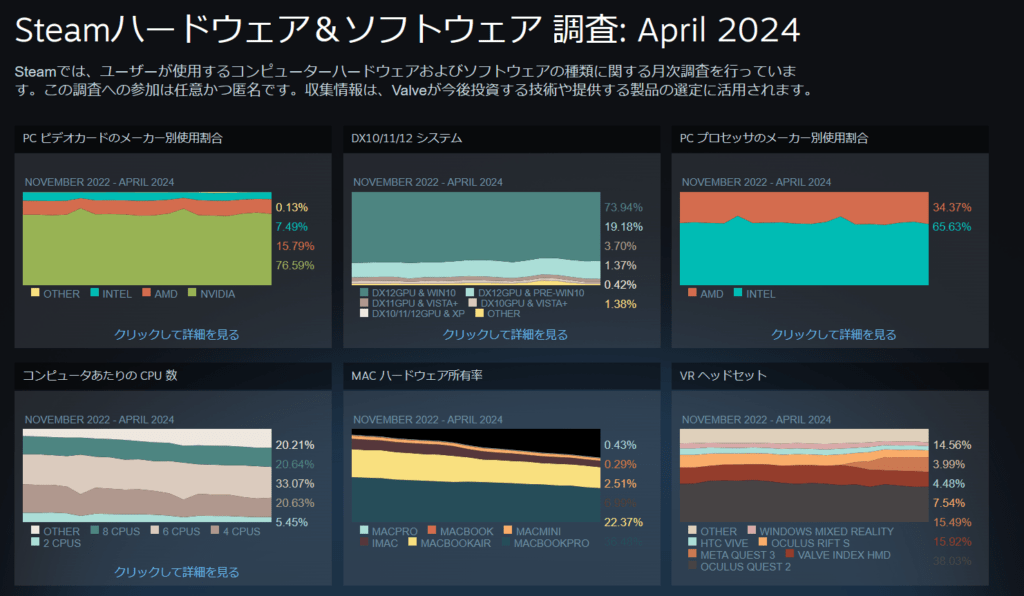Click the META QUEST 3 legend swatch
Viewport: 1024px width, 596px height.
(x=692, y=554)
